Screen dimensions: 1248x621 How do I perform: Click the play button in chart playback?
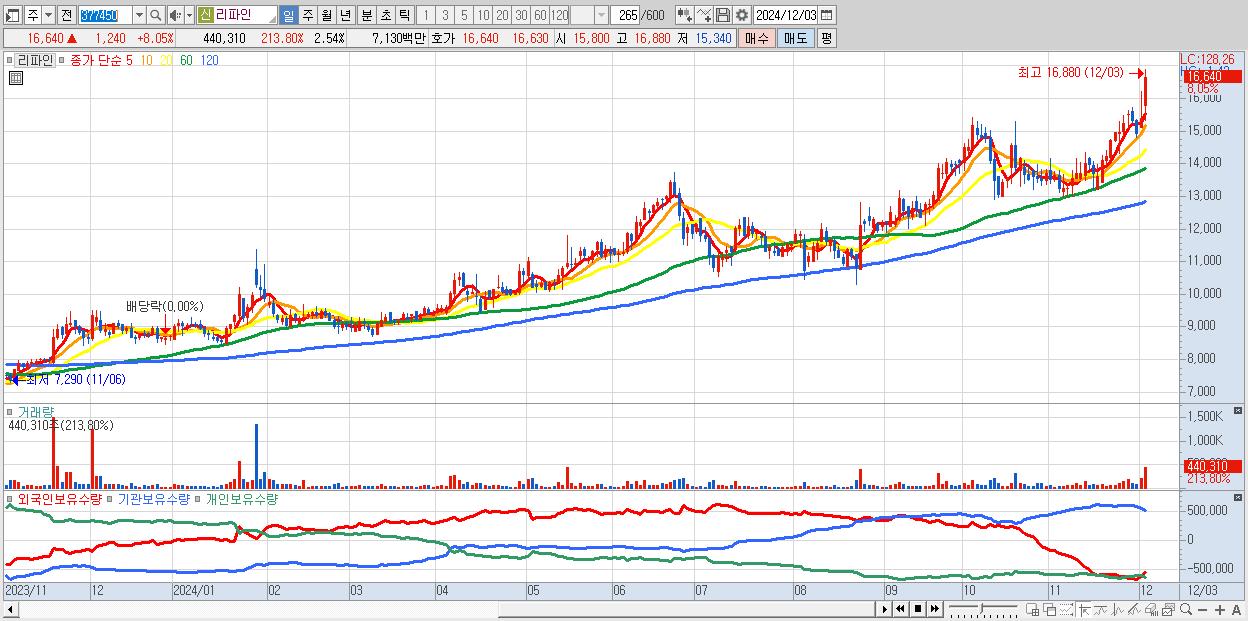(885, 609)
